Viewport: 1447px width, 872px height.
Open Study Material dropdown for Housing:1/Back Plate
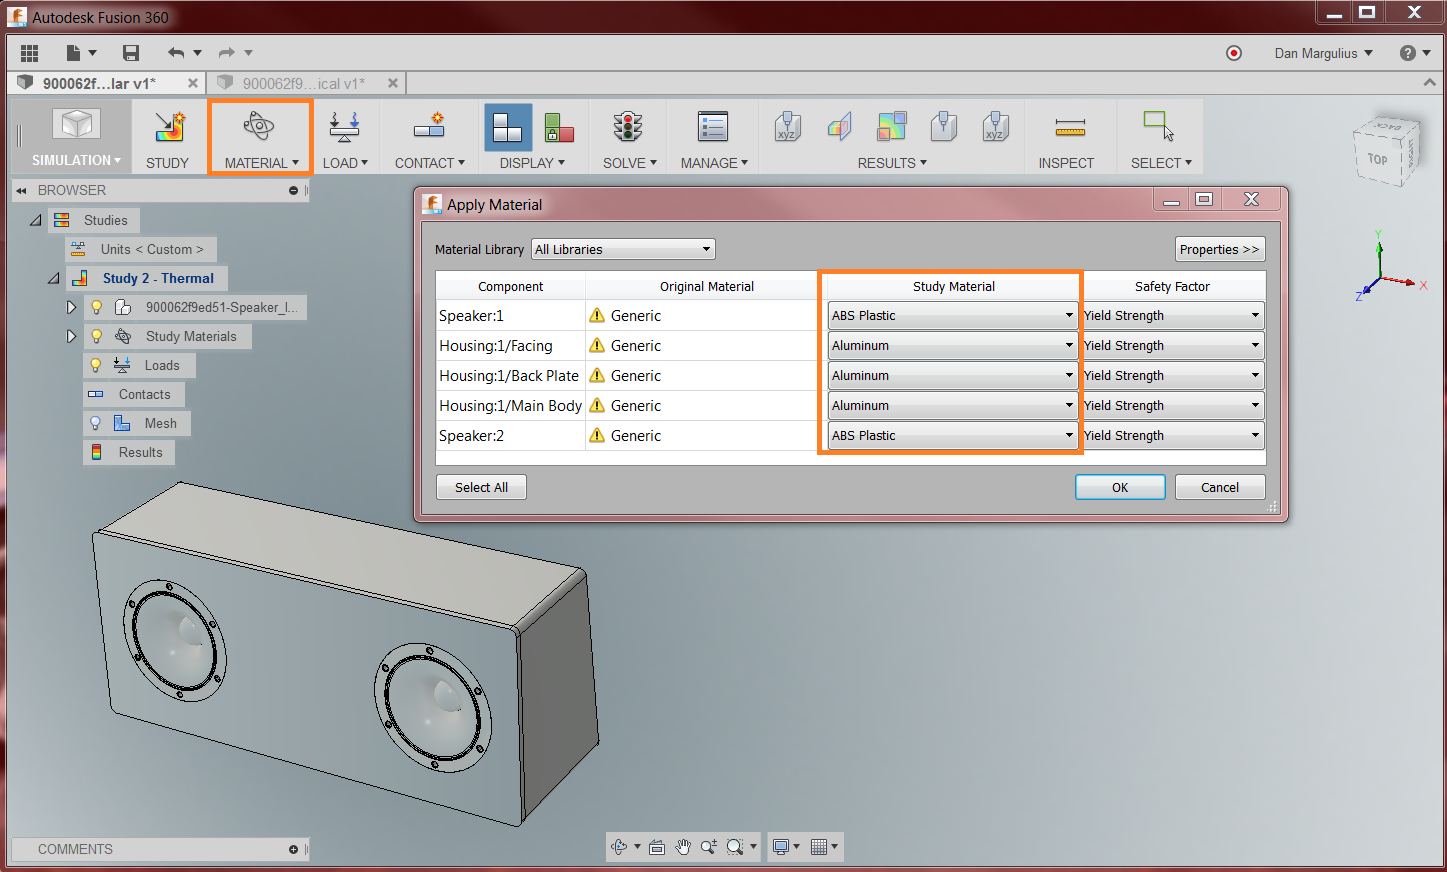(952, 375)
